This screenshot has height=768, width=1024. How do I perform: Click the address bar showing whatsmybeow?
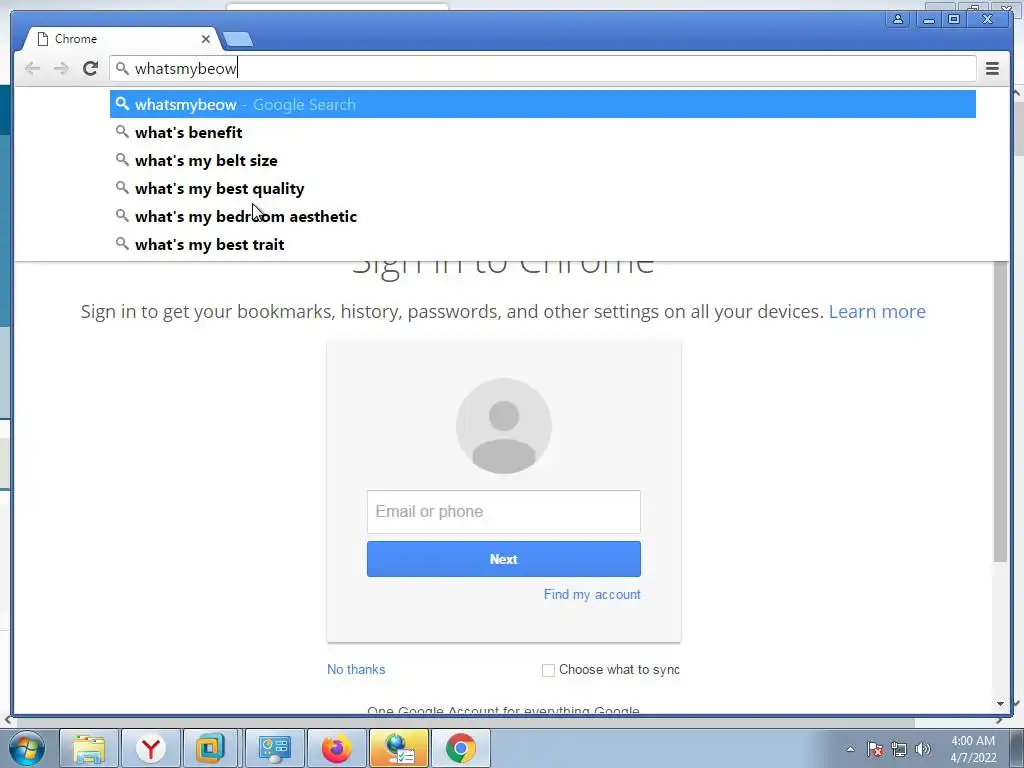click(x=542, y=68)
